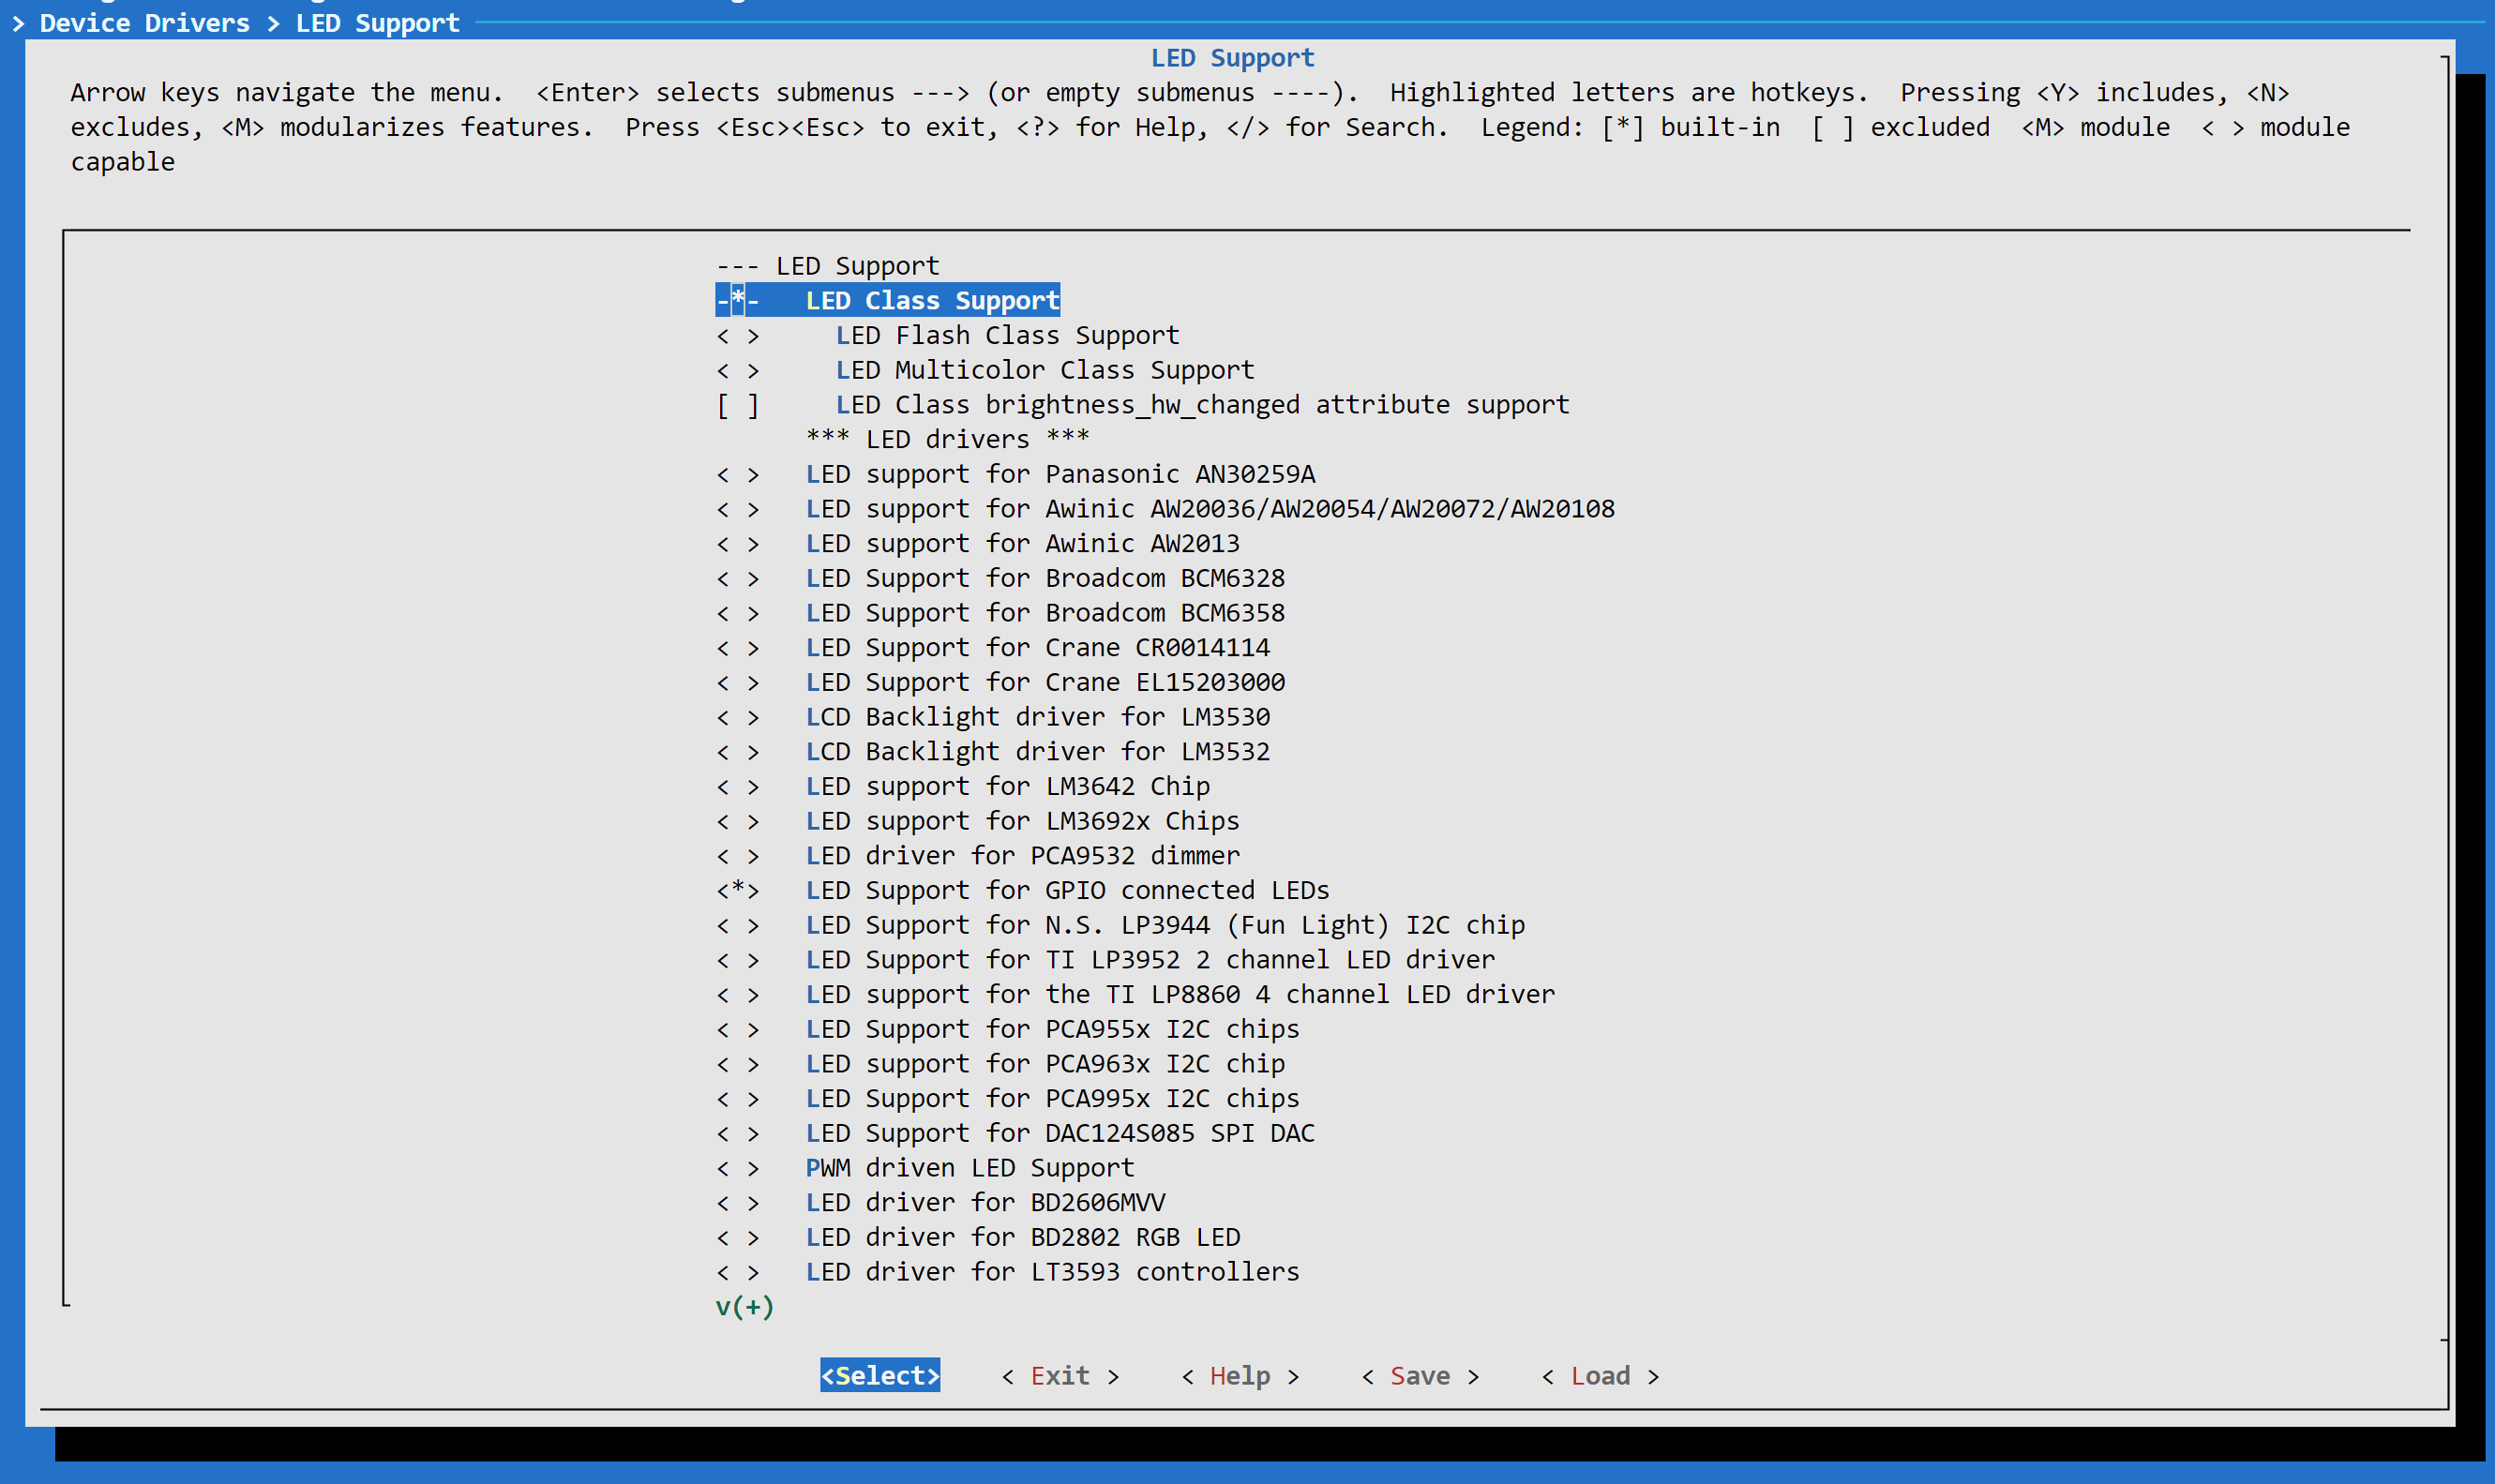This screenshot has width=2495, height=1484.
Task: Toggle module state for PCA9532 dimmer
Action: pos(738,856)
